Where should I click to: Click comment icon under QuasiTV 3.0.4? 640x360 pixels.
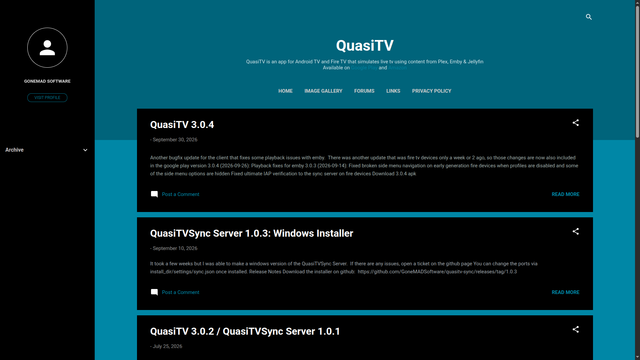154,194
